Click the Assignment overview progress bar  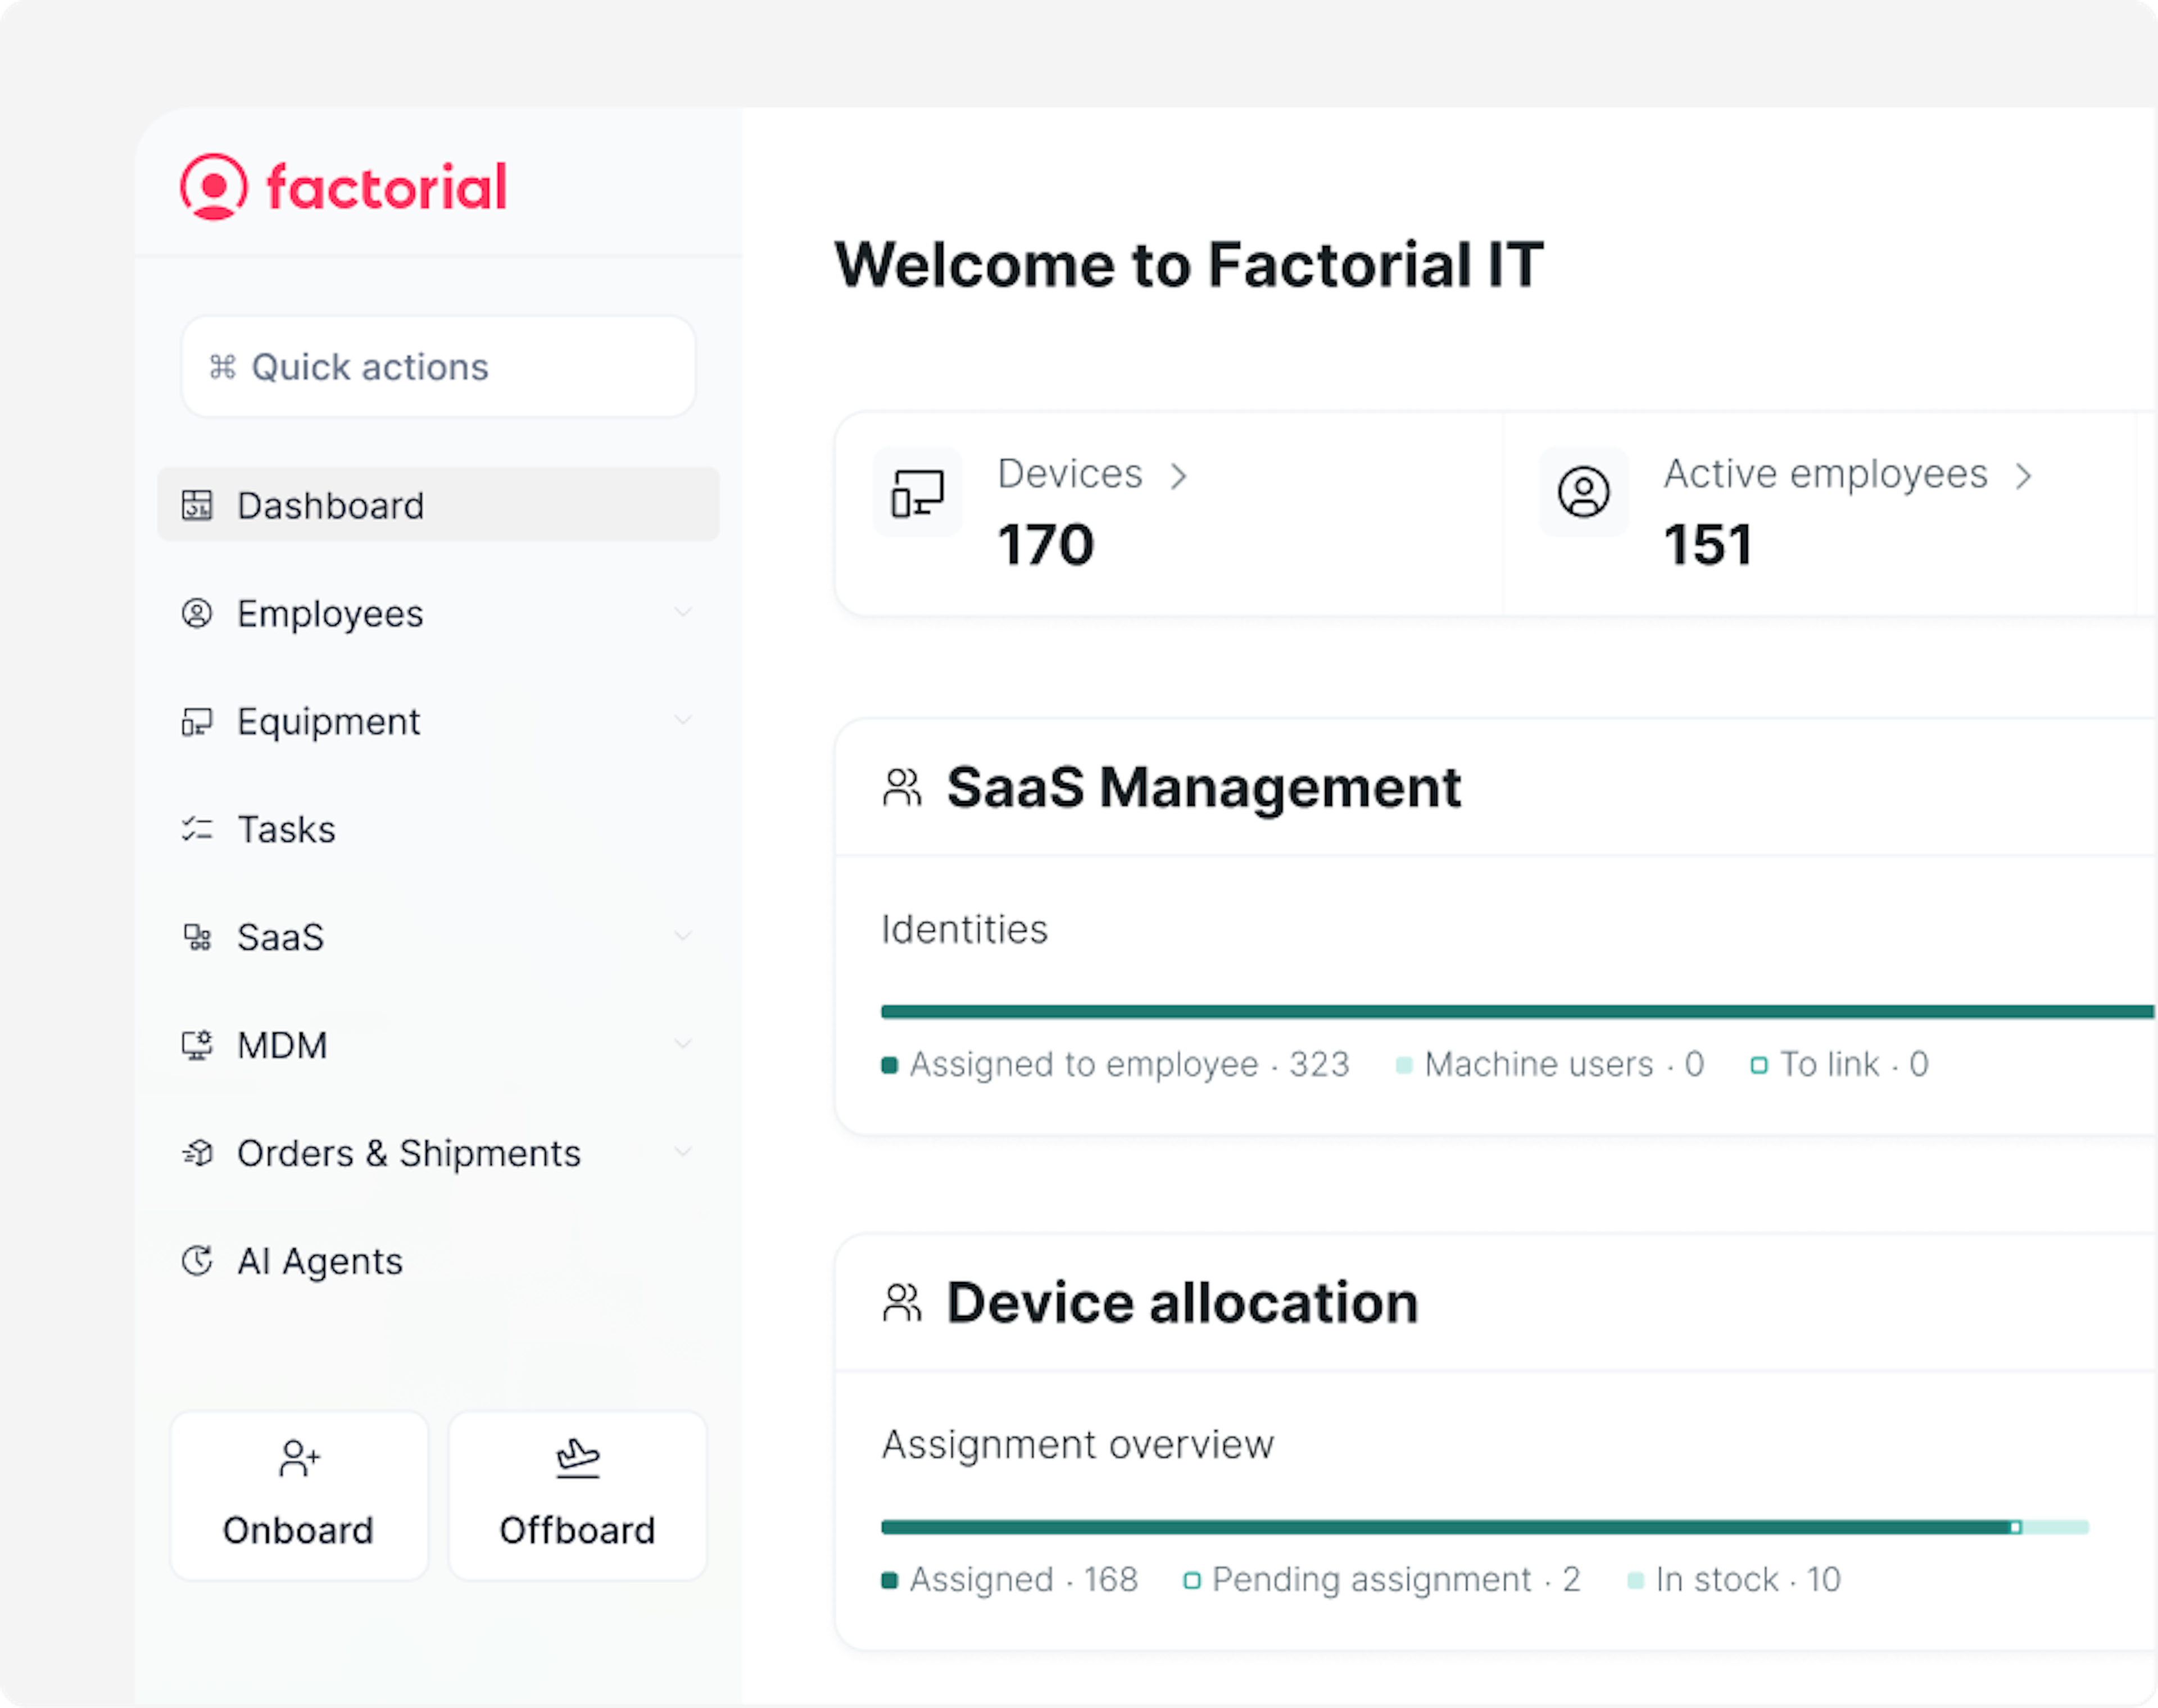(1484, 1527)
